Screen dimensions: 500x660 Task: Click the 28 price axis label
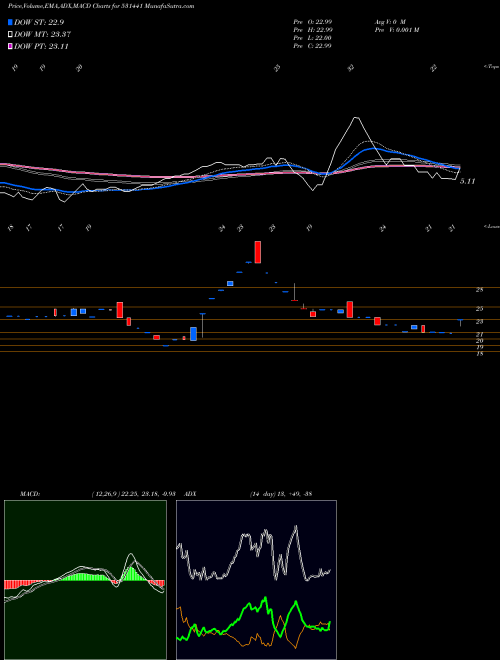479,290
